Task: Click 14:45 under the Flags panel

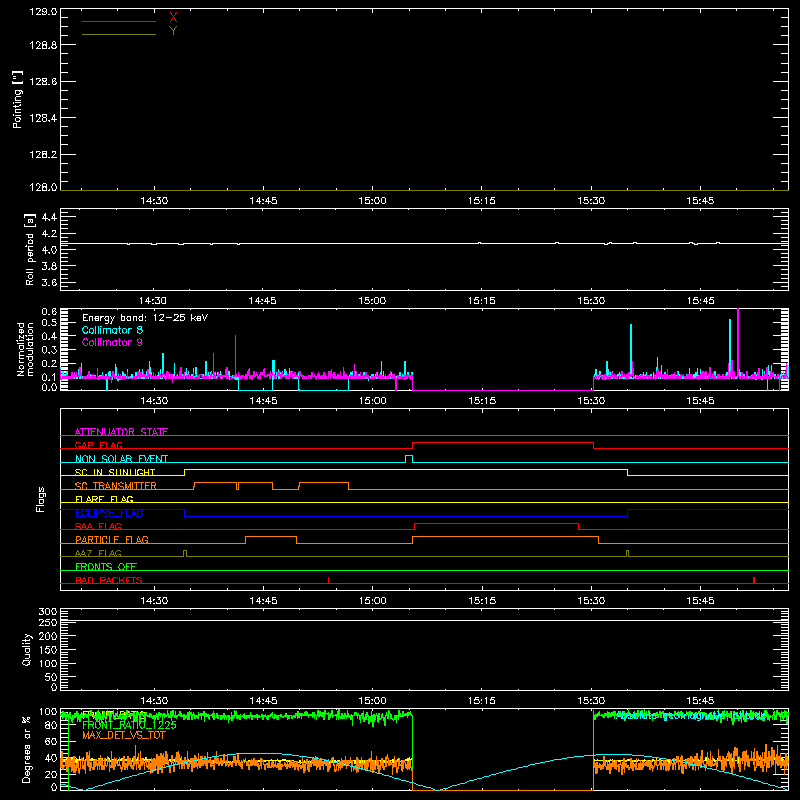Action: tap(263, 601)
